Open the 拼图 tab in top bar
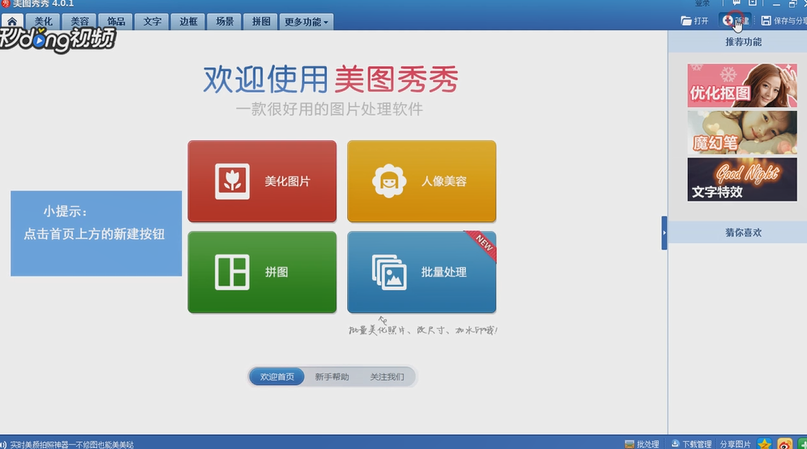Image resolution: width=807 pixels, height=449 pixels. (x=261, y=22)
